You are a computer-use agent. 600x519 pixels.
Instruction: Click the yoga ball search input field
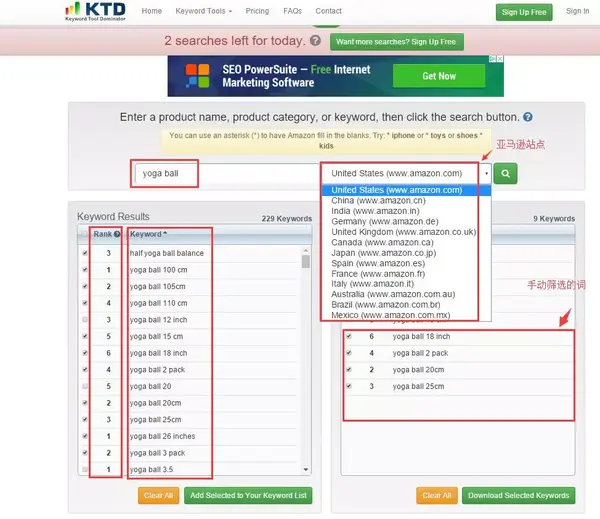point(228,173)
